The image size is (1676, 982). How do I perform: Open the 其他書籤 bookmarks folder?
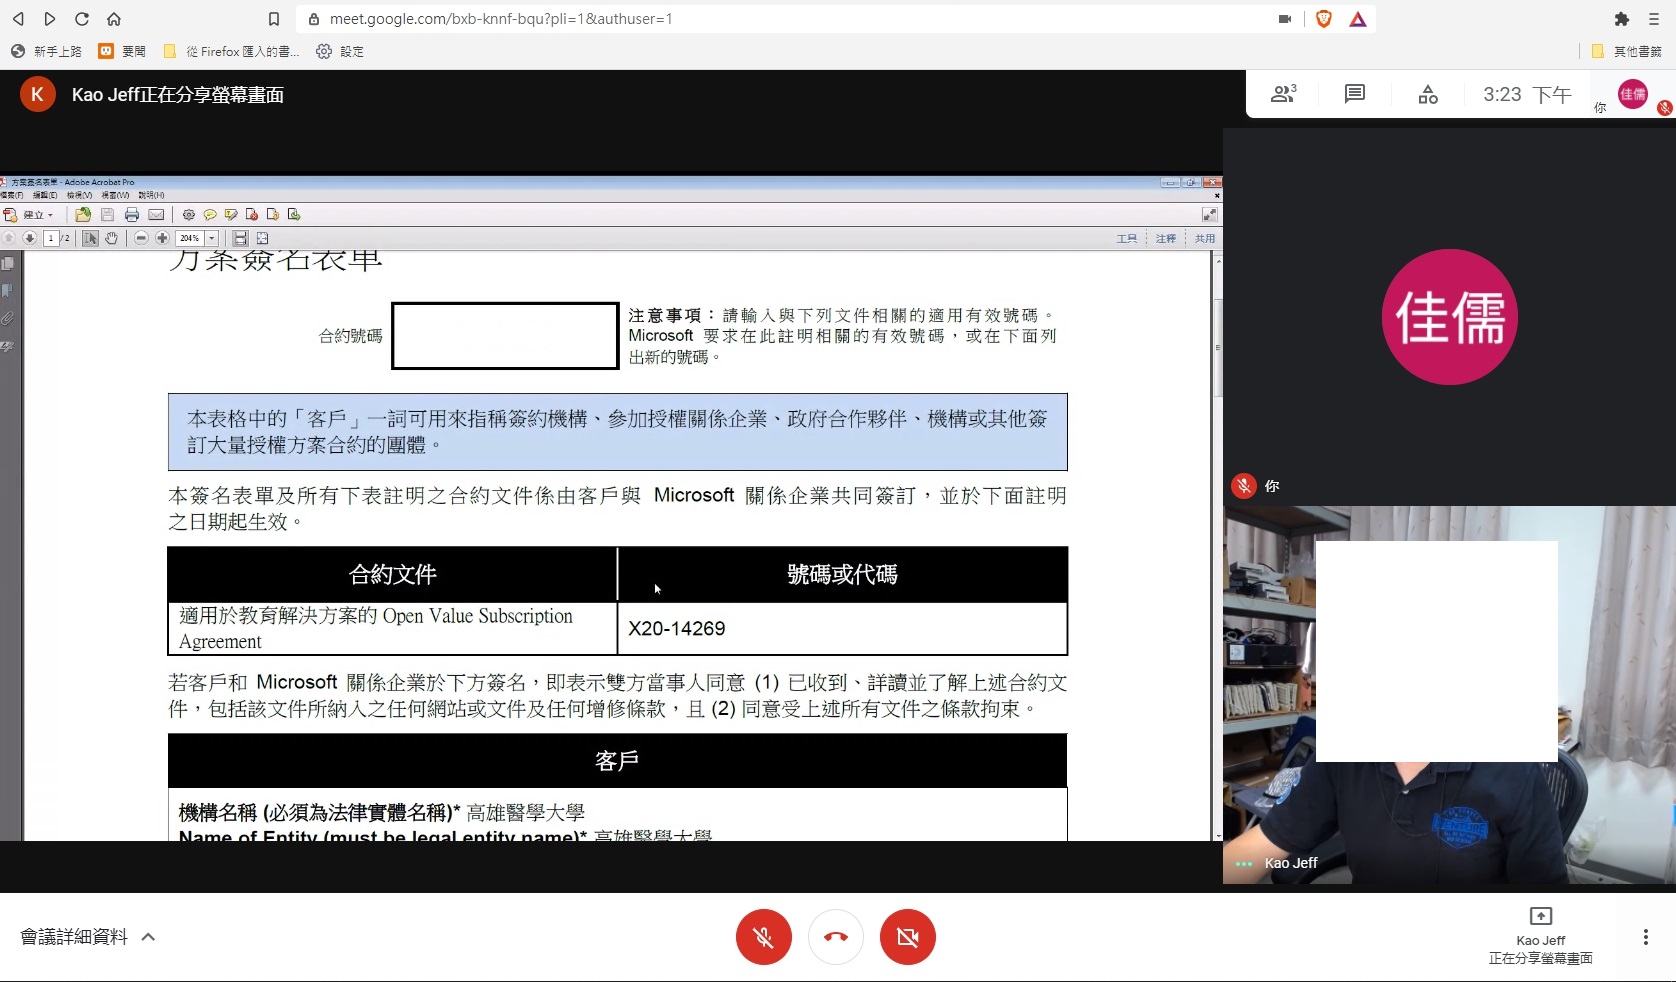coord(1627,51)
